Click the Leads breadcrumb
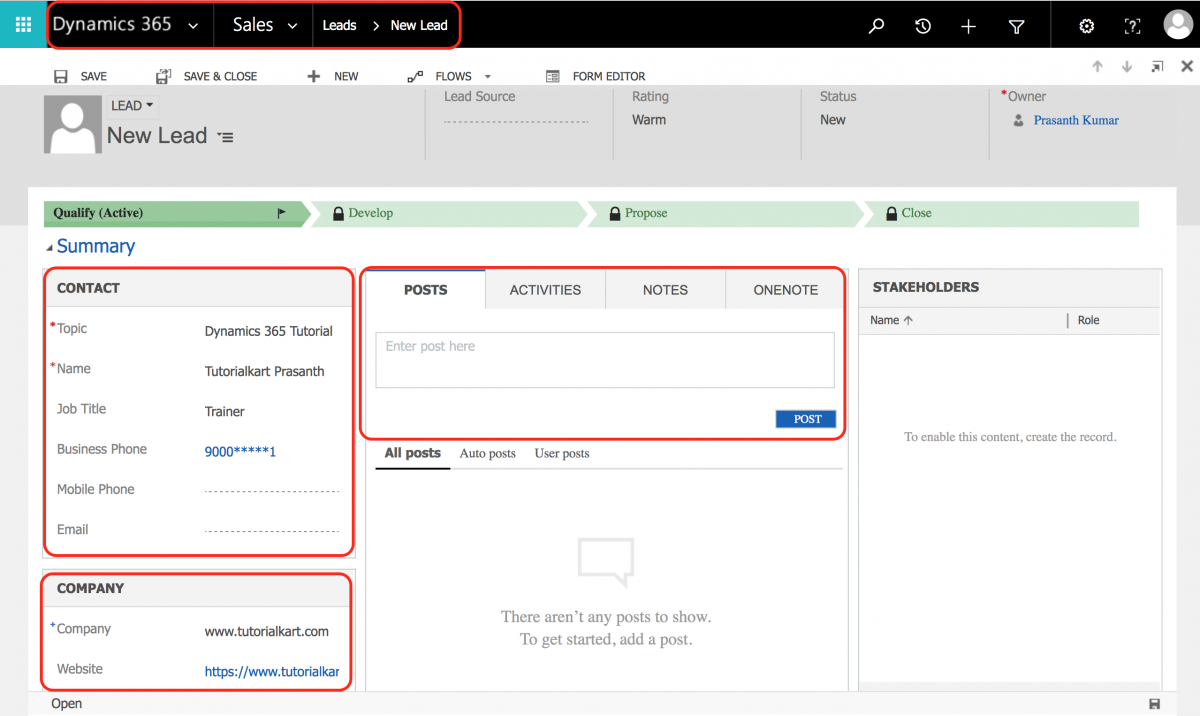Image resolution: width=1200 pixels, height=716 pixels. coord(339,25)
